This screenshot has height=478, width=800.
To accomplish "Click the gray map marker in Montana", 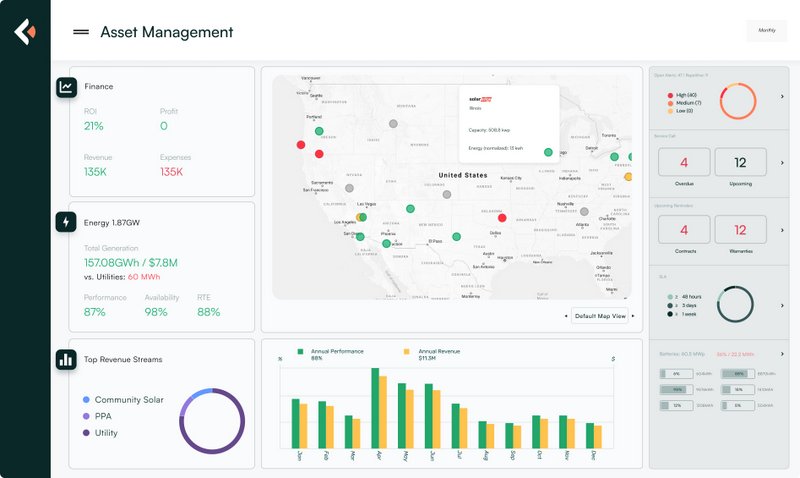I will (392, 124).
